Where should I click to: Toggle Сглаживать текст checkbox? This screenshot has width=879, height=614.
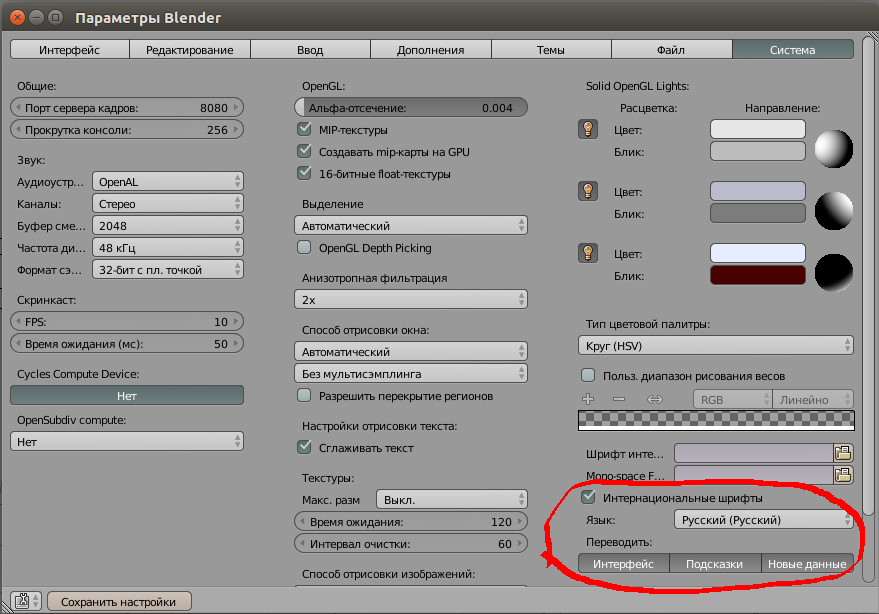(304, 447)
